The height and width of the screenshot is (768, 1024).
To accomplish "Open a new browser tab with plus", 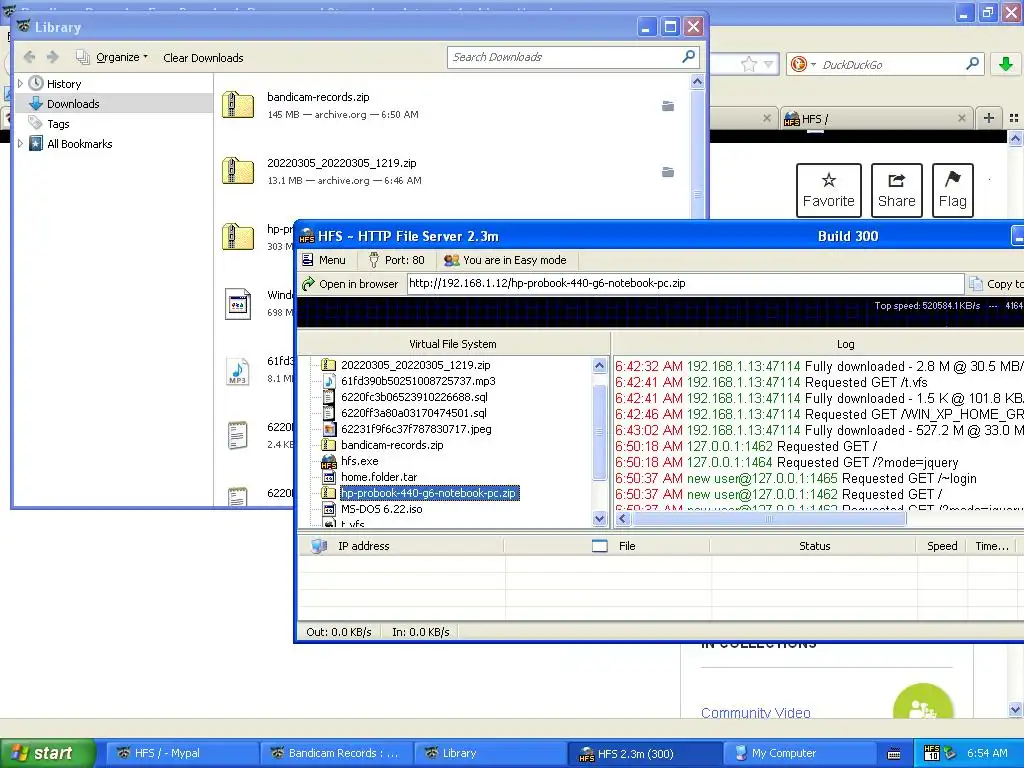I will [989, 118].
